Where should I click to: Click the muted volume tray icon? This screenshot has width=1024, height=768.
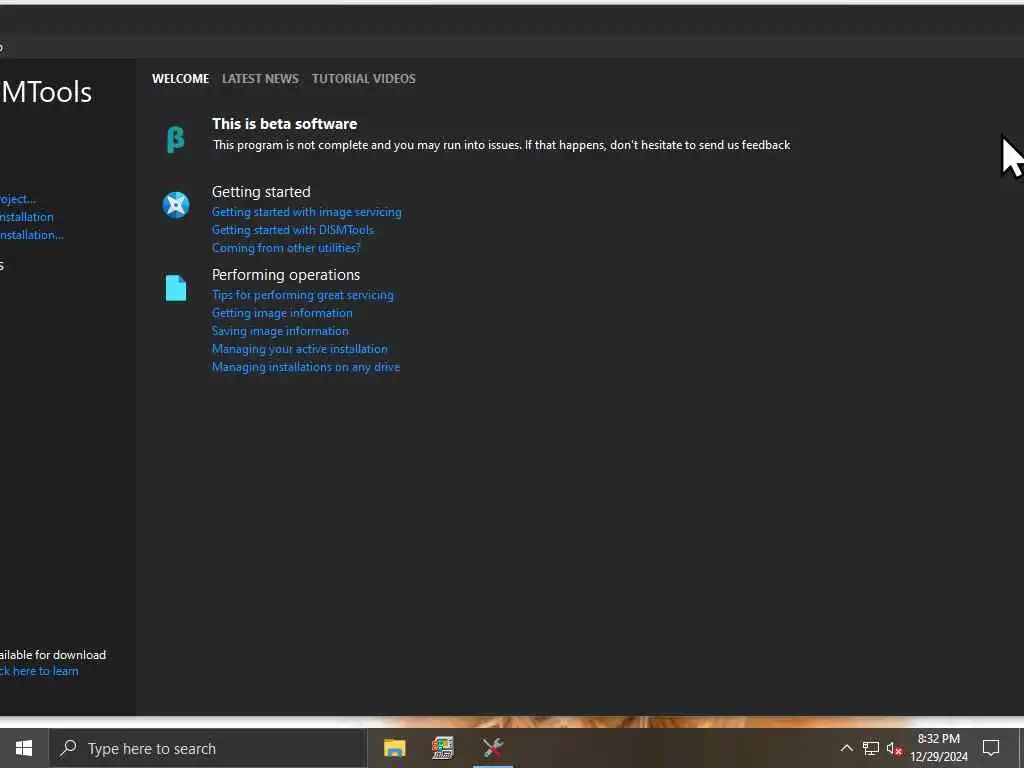click(894, 748)
